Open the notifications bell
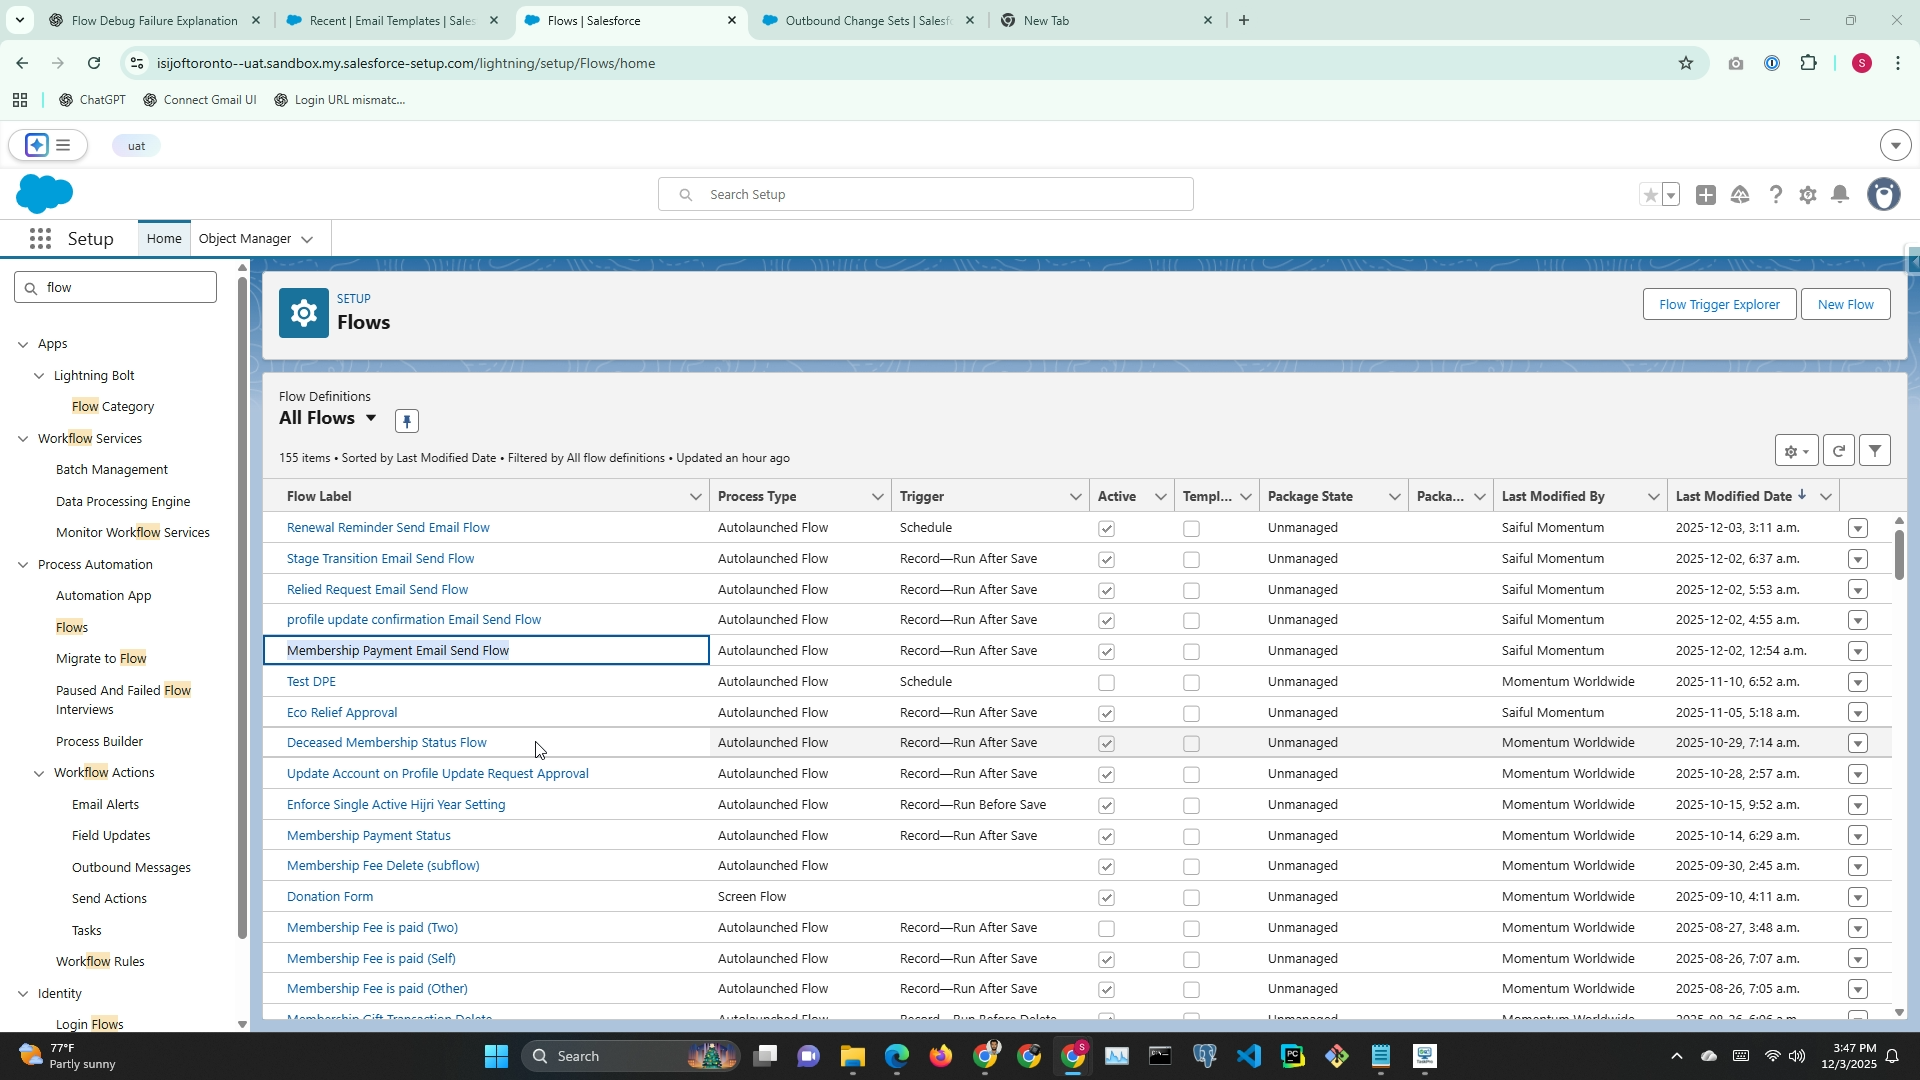The width and height of the screenshot is (1920, 1080). point(1840,195)
